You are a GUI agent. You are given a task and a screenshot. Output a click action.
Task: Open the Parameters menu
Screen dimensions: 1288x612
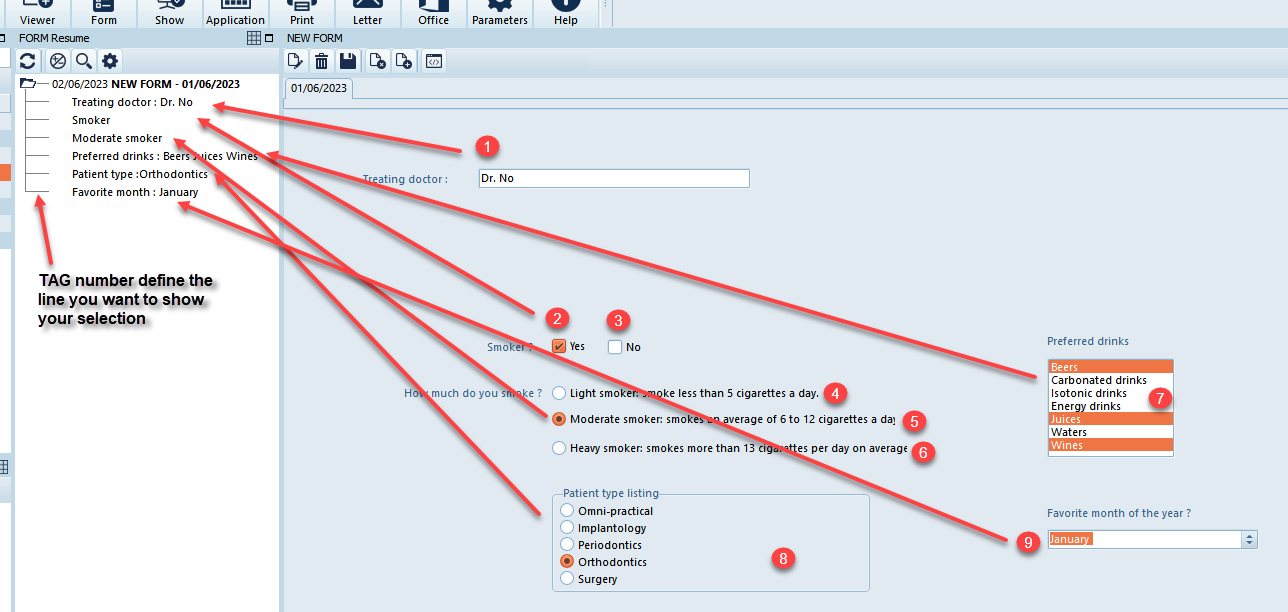click(499, 14)
